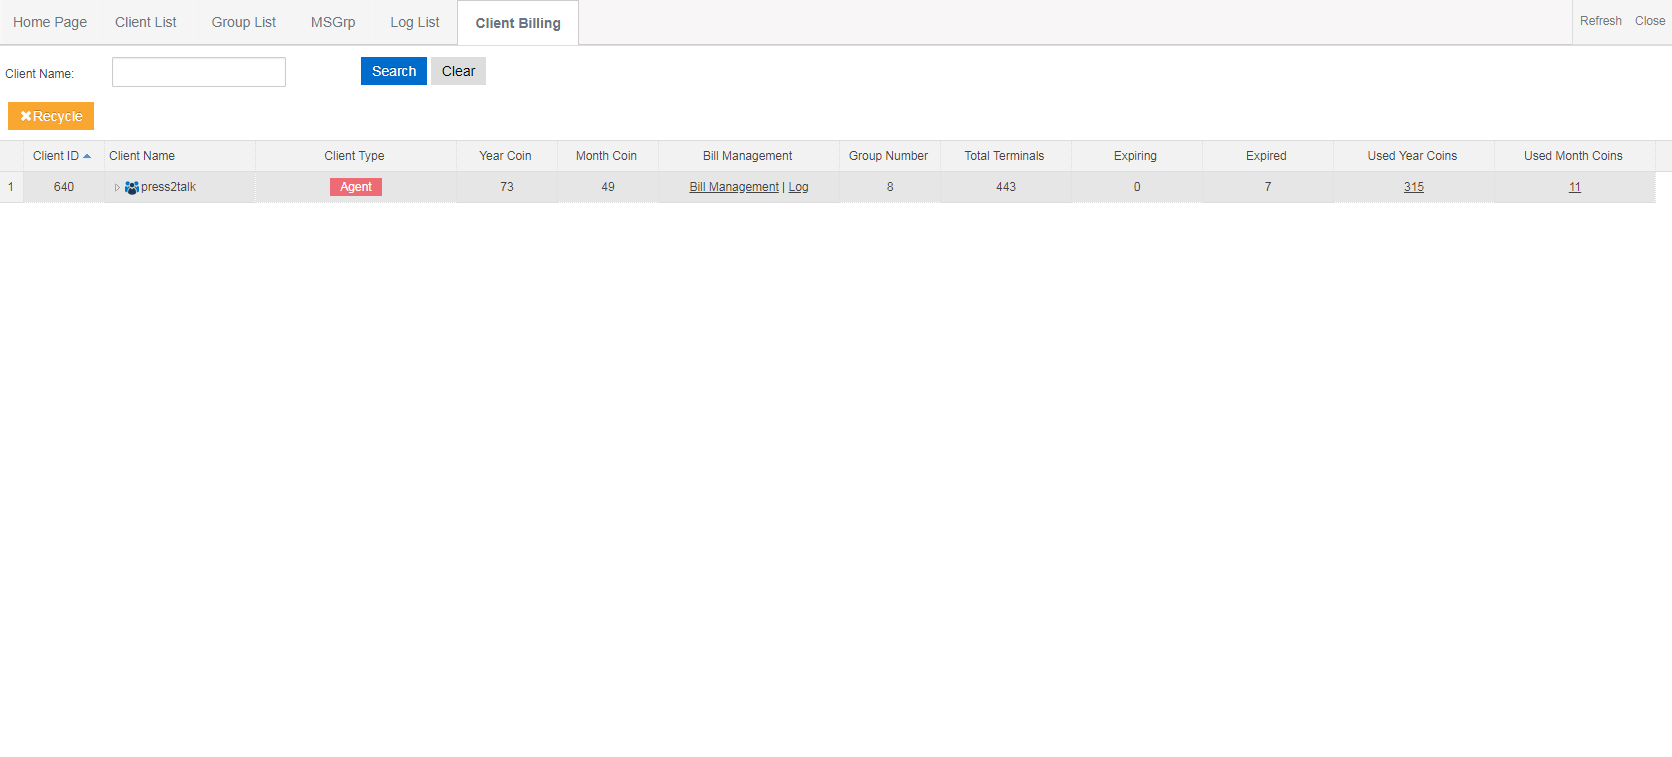The width and height of the screenshot is (1672, 757).
Task: Click the Group Number column header
Action: coord(889,156)
